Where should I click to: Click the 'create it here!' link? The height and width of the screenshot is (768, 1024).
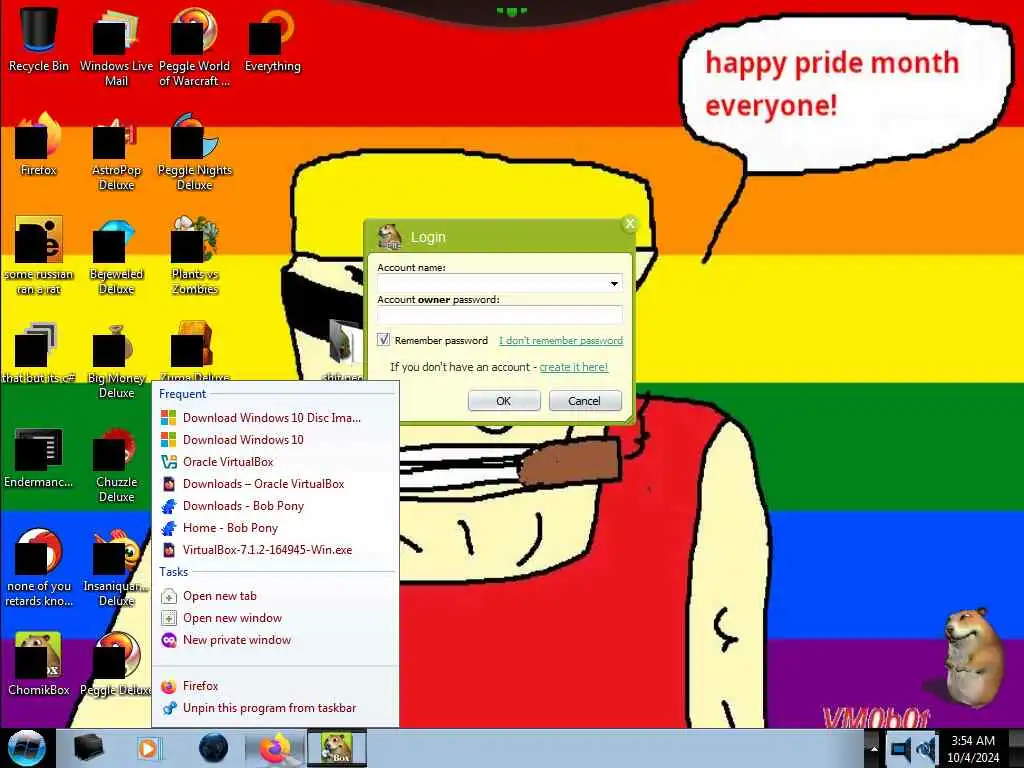coord(573,367)
